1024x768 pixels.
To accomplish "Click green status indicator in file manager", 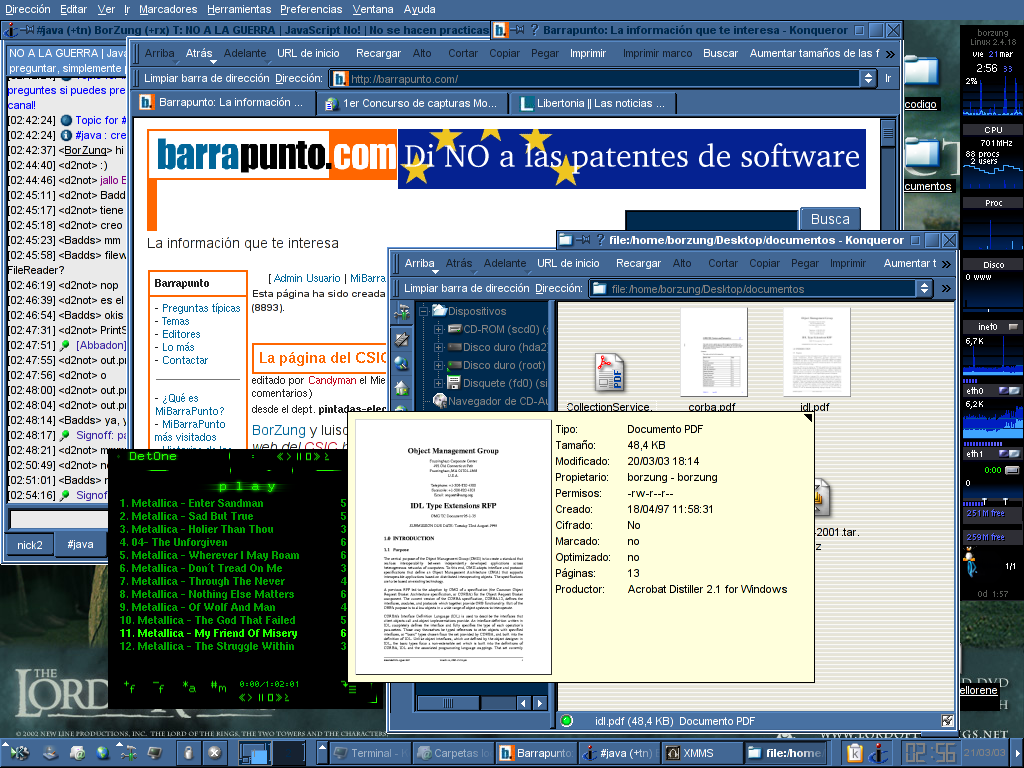I will (566, 720).
